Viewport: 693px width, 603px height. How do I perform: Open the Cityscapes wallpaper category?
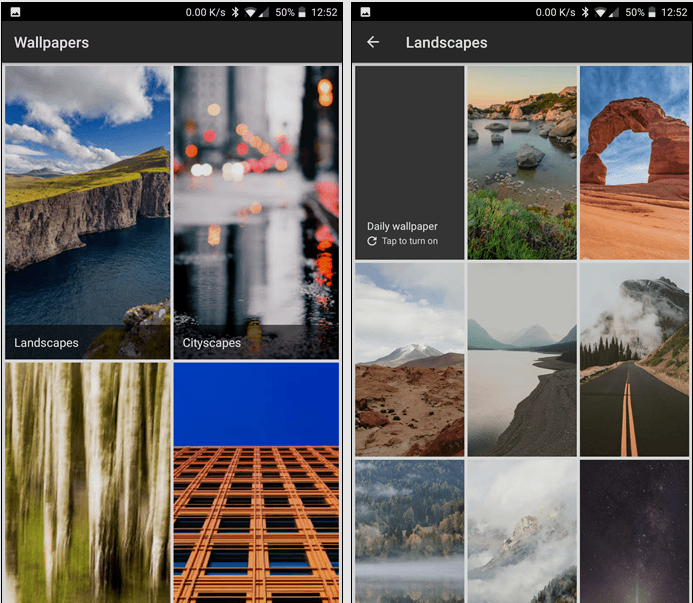tap(256, 212)
